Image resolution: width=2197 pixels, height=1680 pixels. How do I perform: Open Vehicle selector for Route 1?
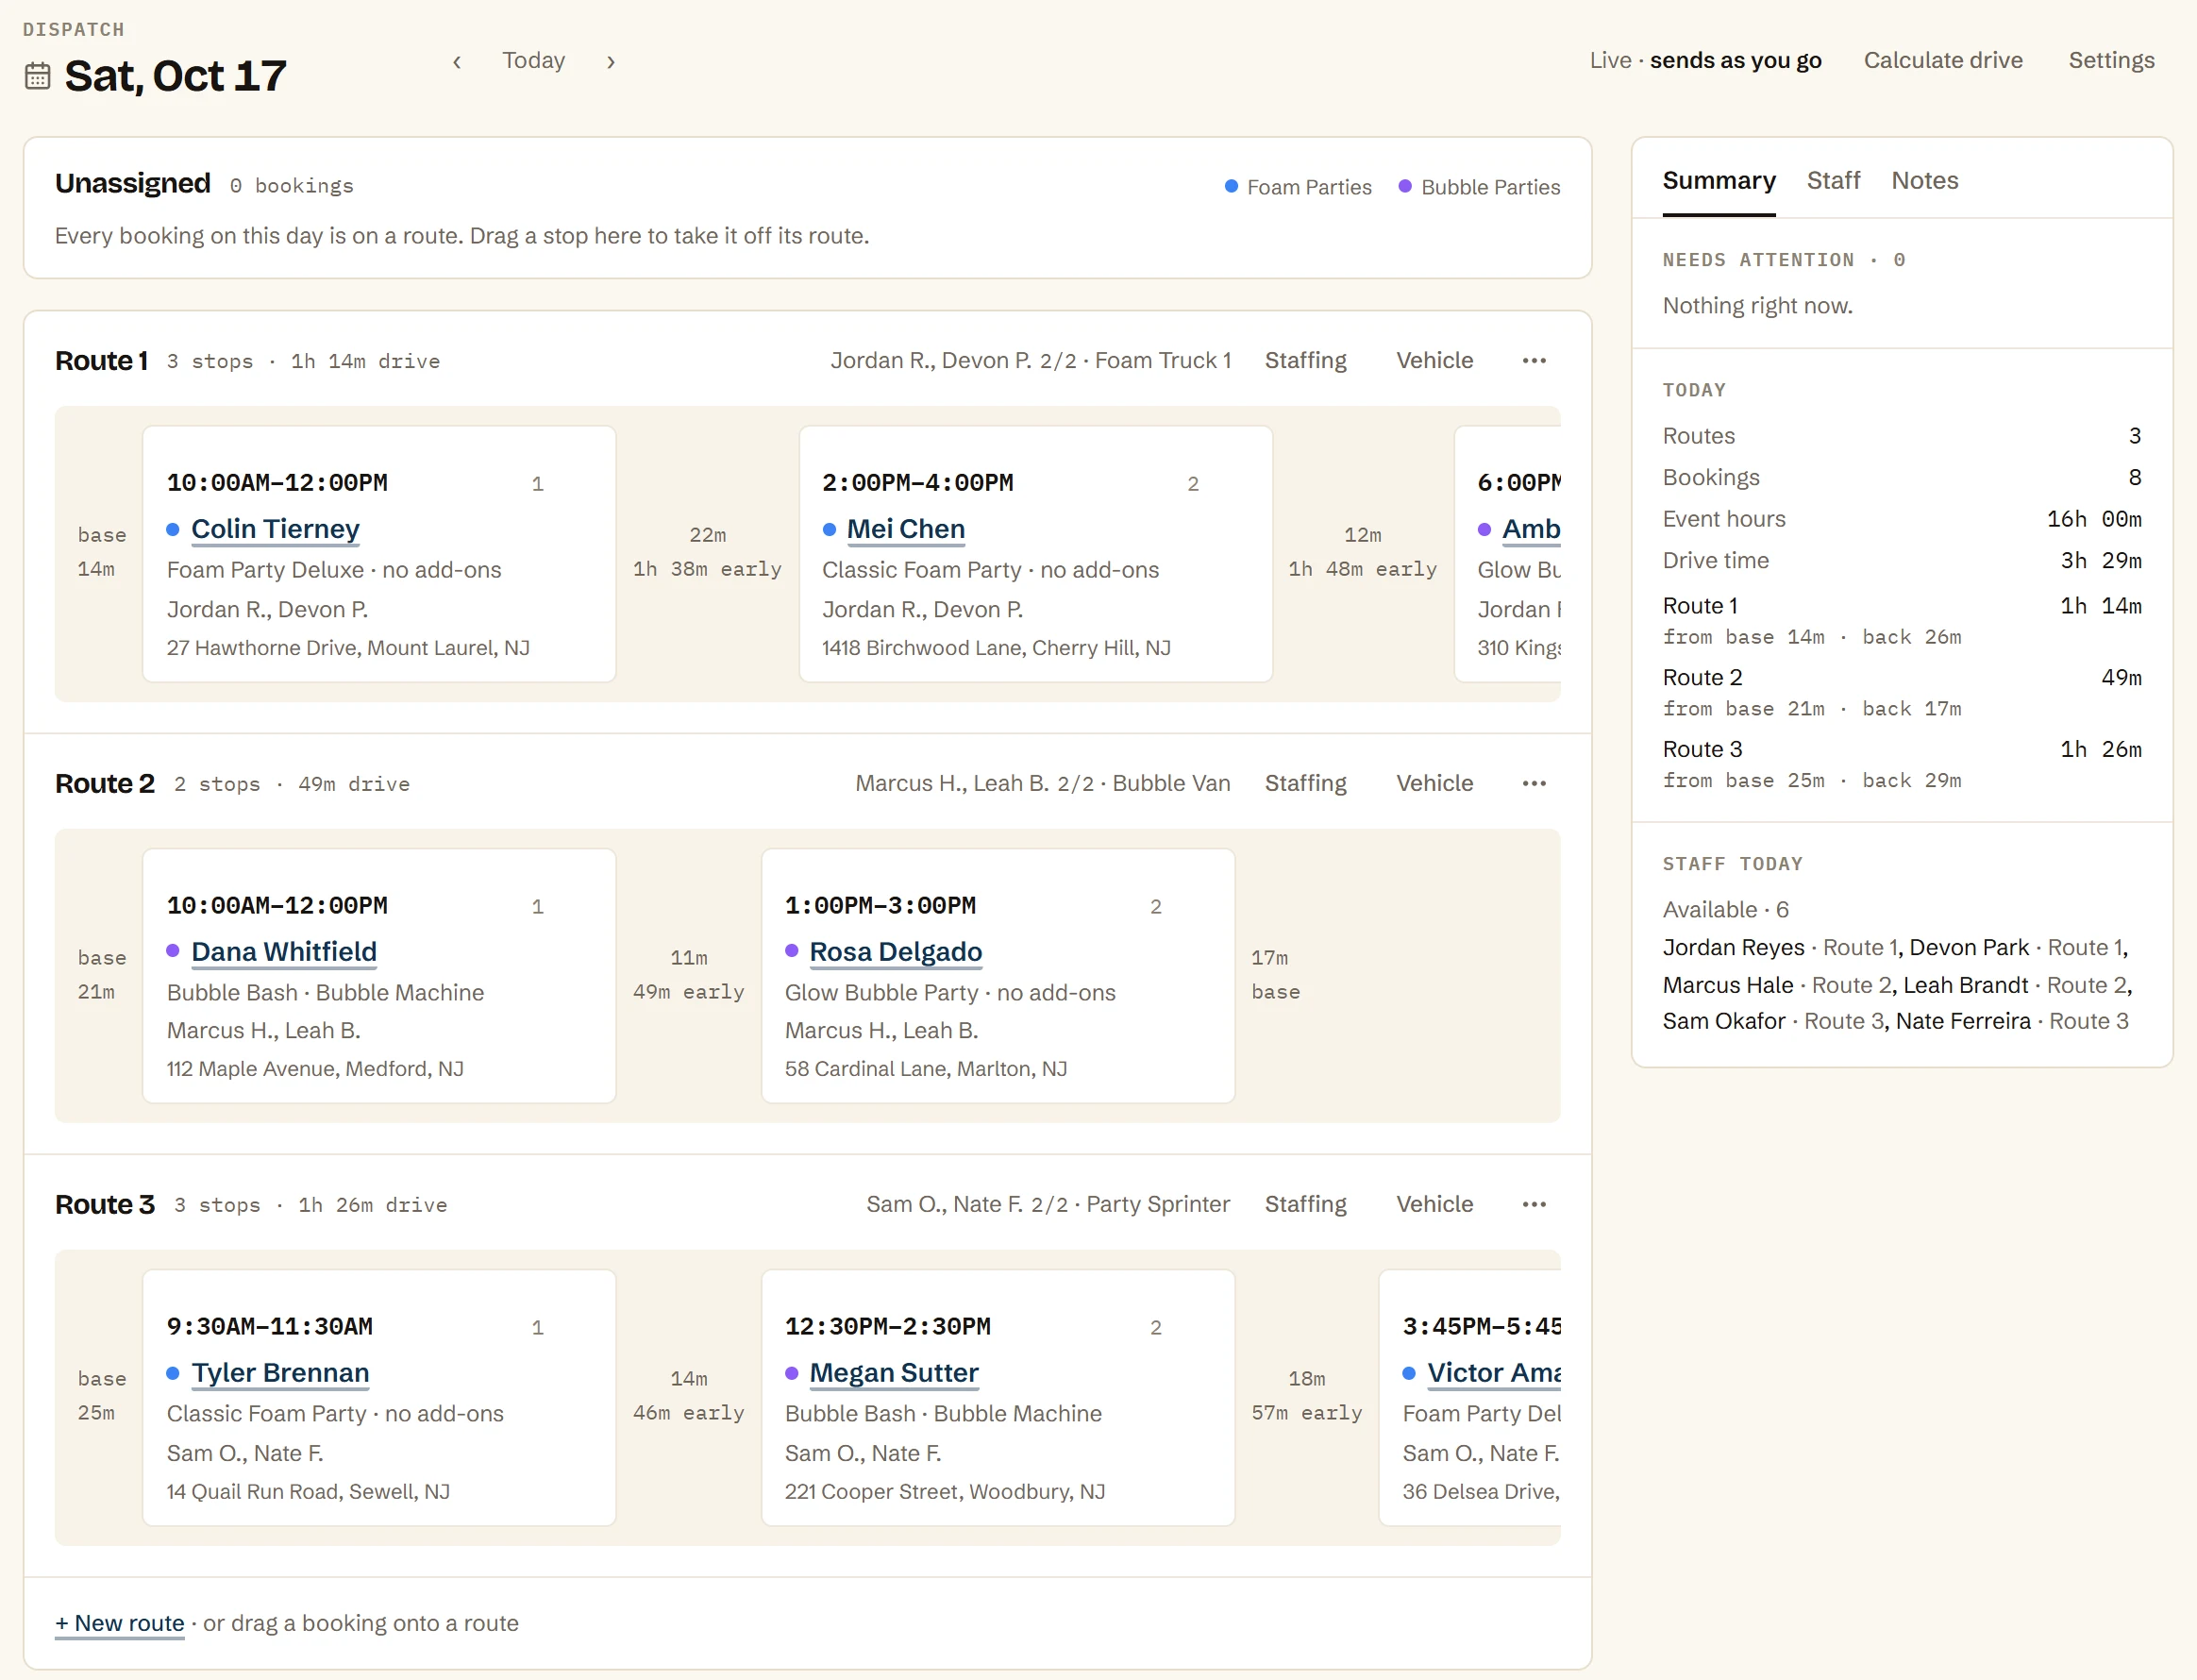click(1434, 360)
